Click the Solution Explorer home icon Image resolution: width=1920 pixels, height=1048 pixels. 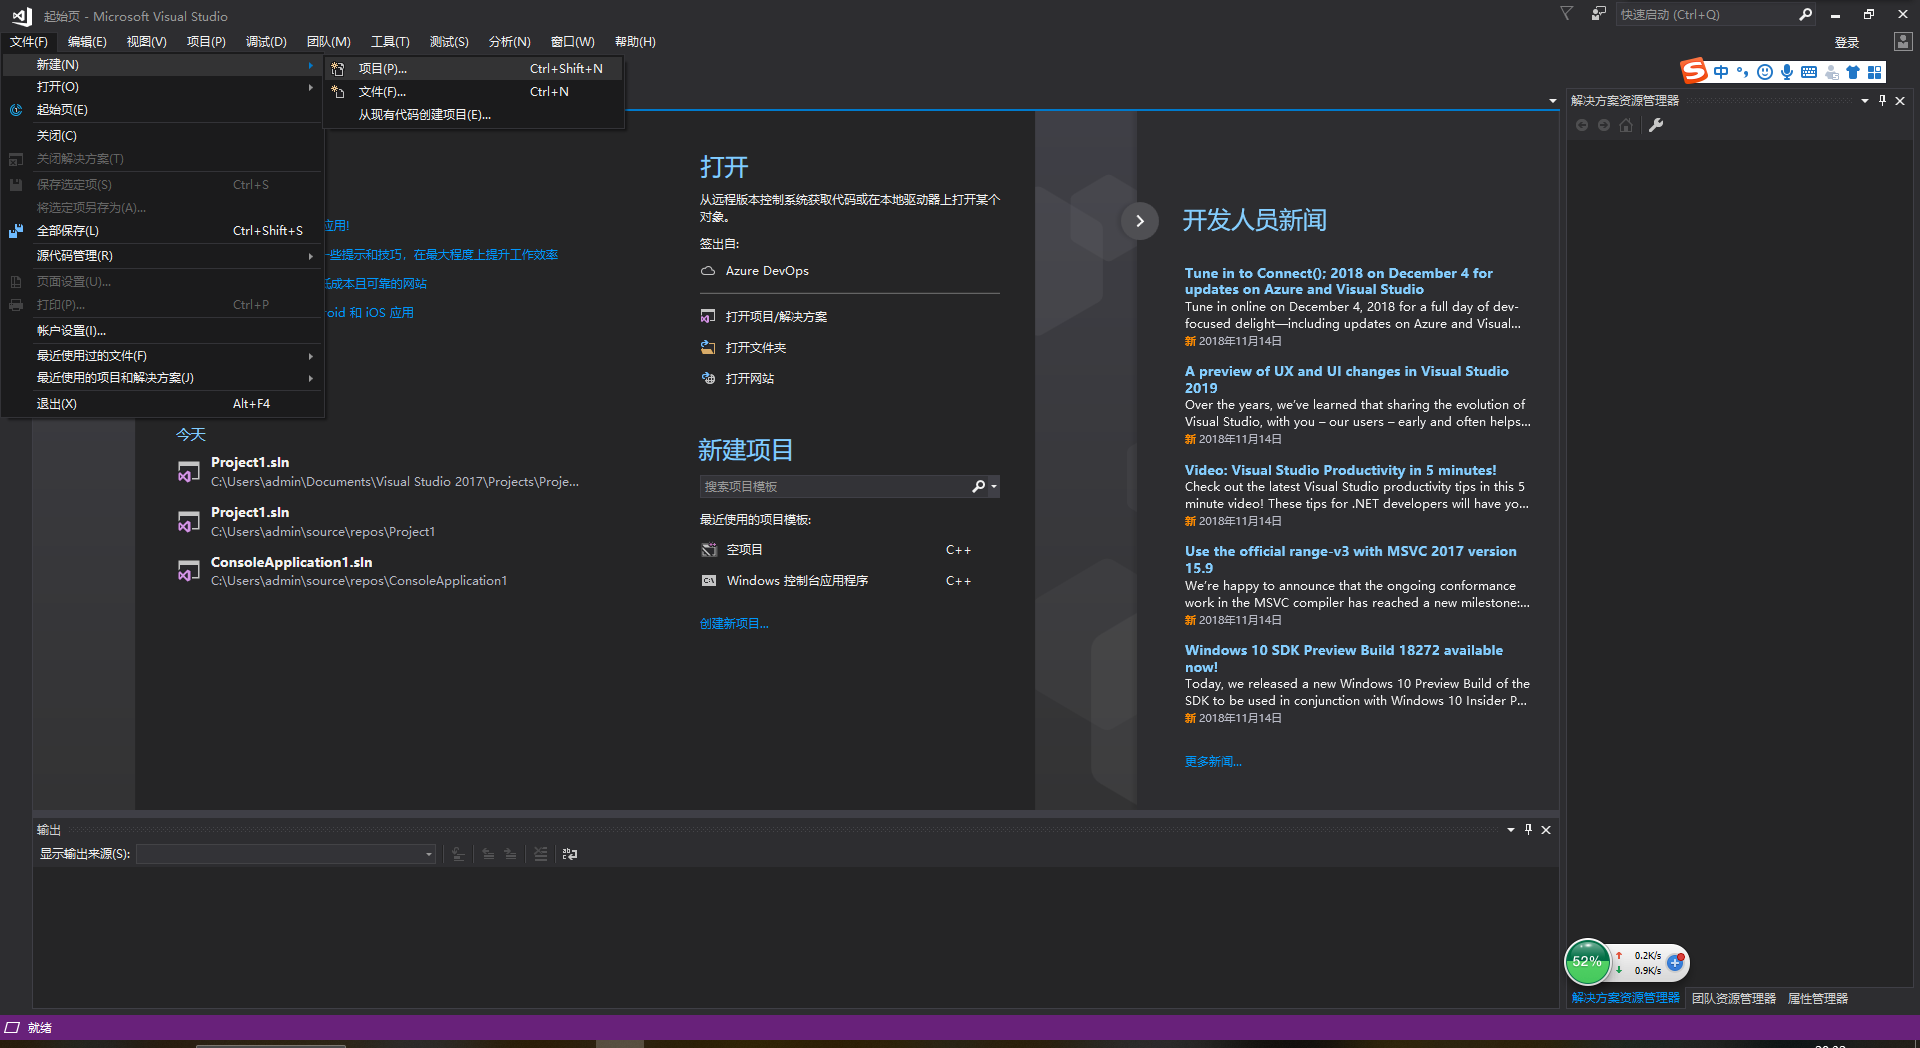coord(1626,125)
